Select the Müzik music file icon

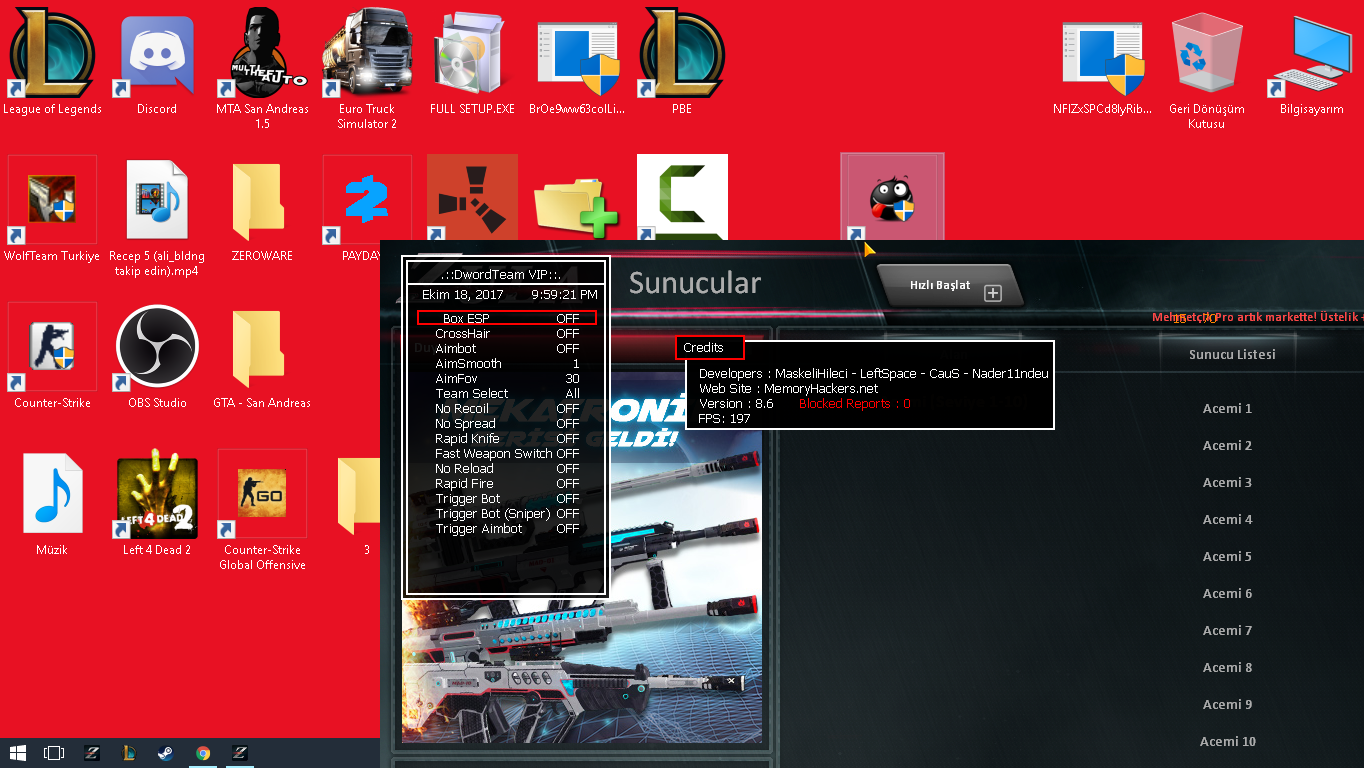[x=52, y=503]
